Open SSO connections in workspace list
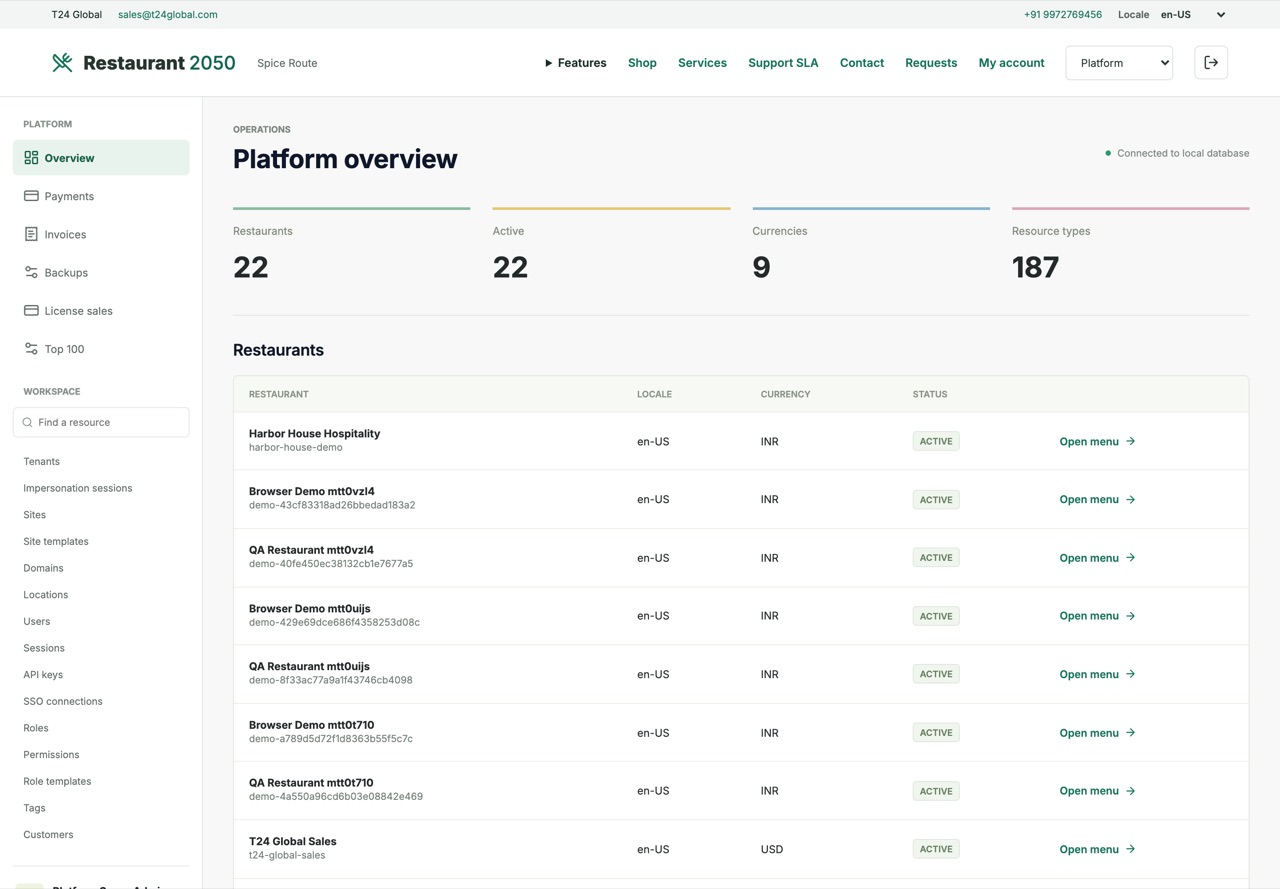Viewport: 1280px width, 889px height. 63,701
